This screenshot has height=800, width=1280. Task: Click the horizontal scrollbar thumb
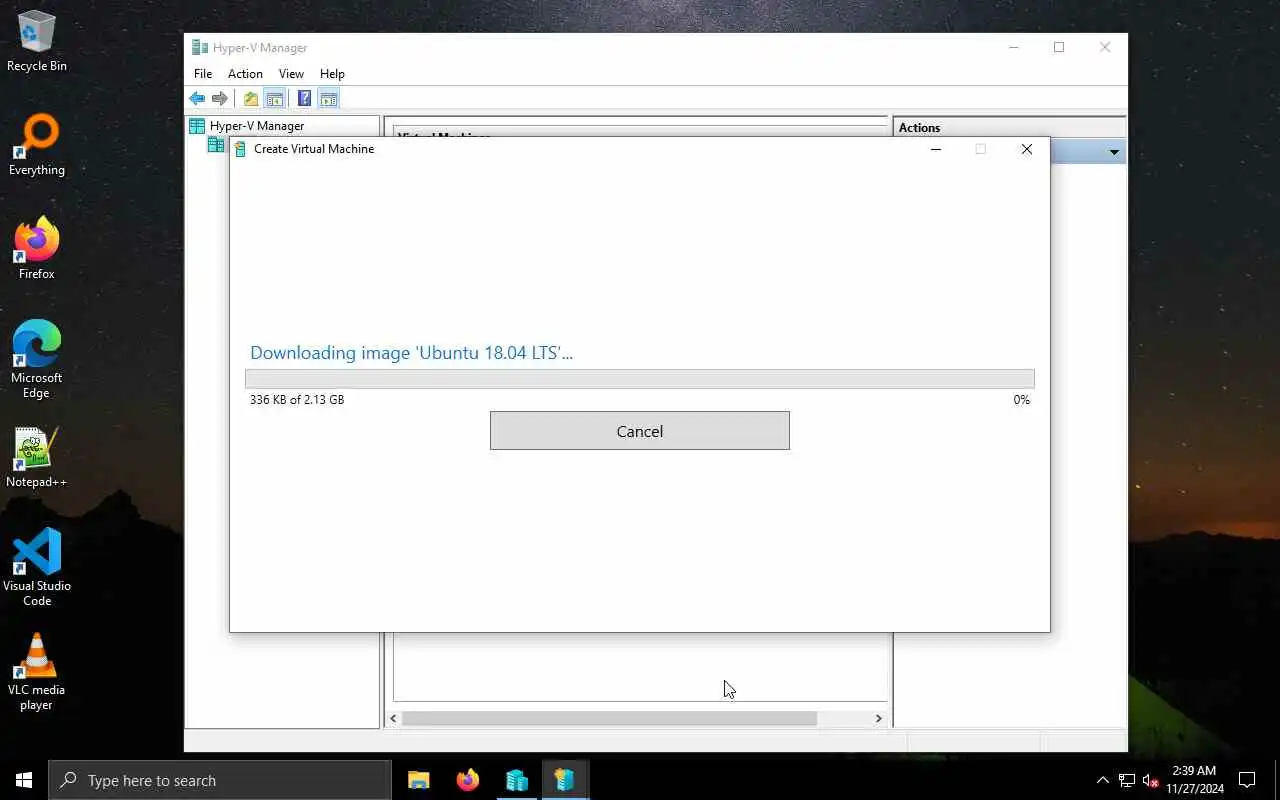tap(609, 718)
